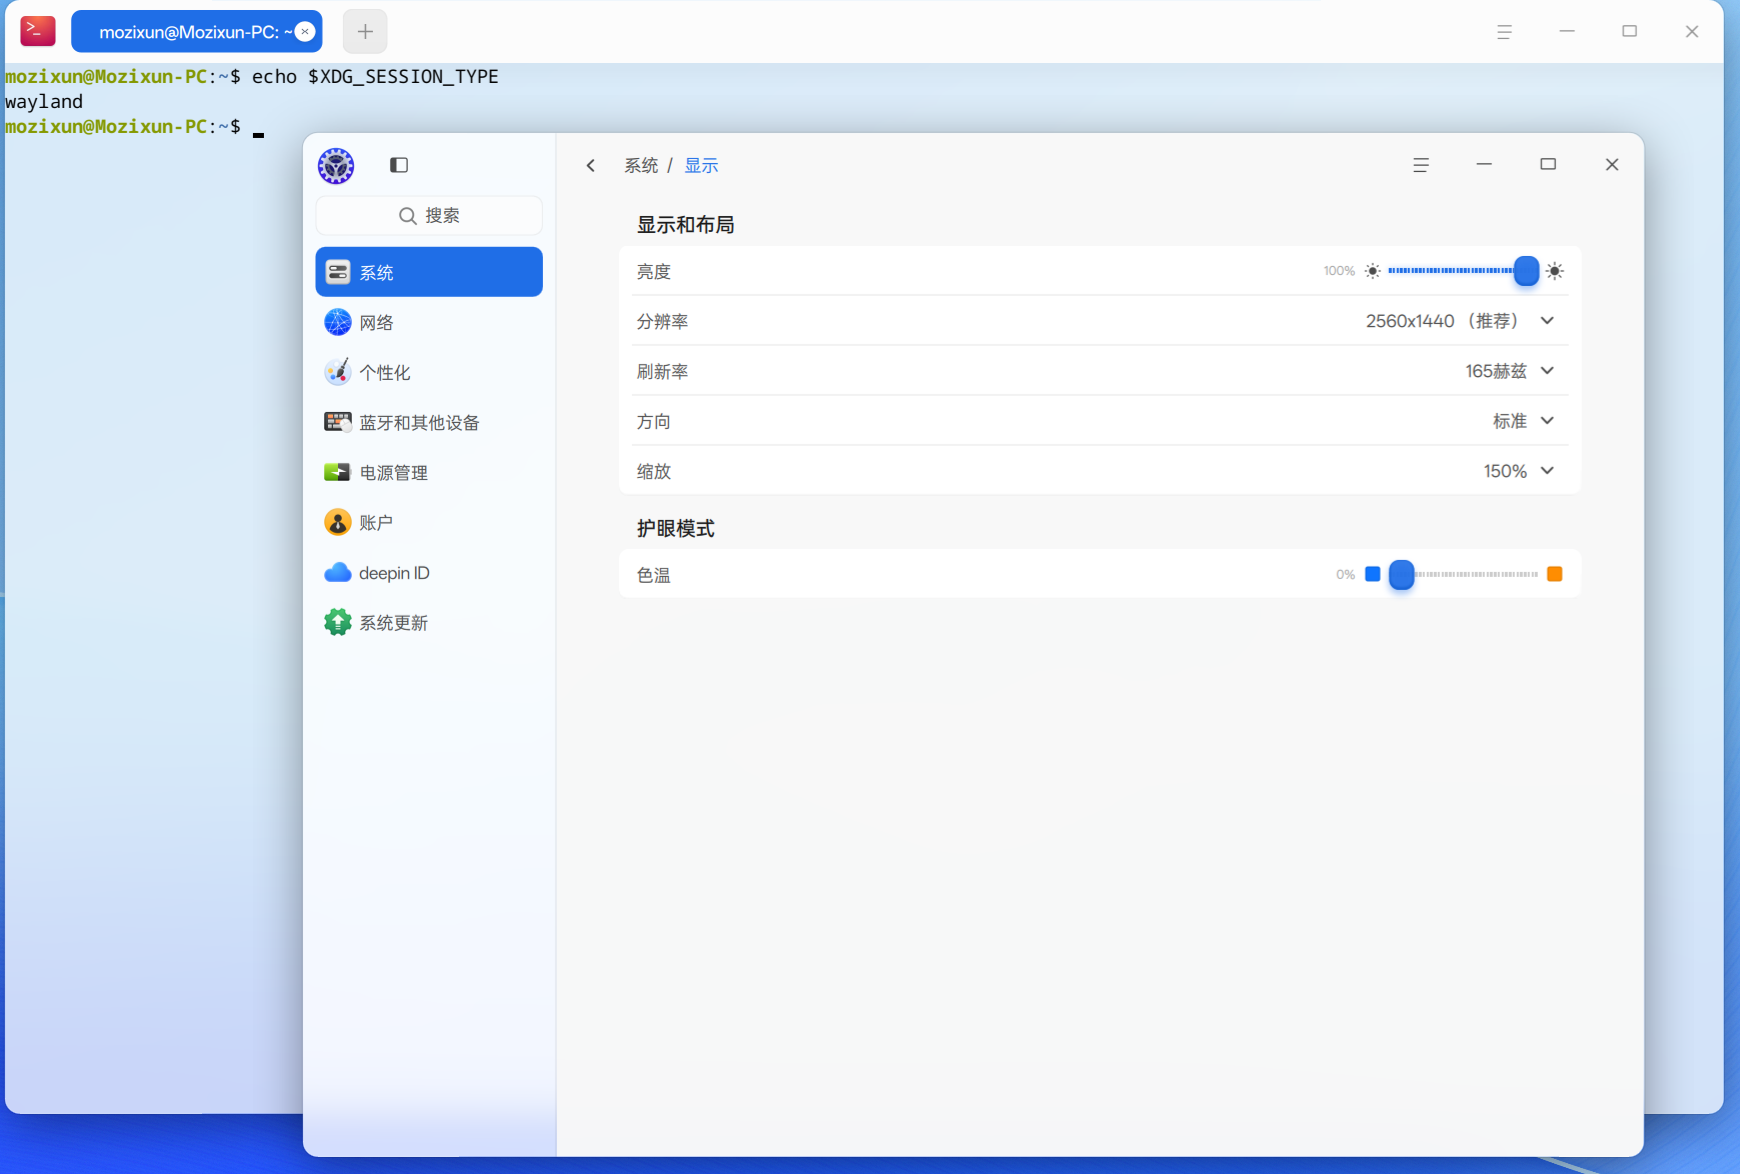The height and width of the screenshot is (1174, 1740).
Task: Click the orange warm color temperature swatch
Action: [1554, 574]
